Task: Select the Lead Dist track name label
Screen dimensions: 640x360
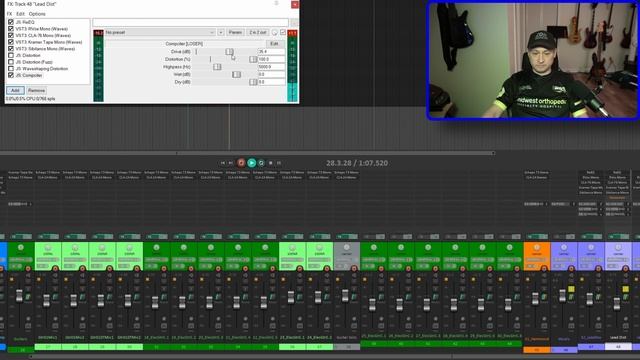Action: pos(618,338)
